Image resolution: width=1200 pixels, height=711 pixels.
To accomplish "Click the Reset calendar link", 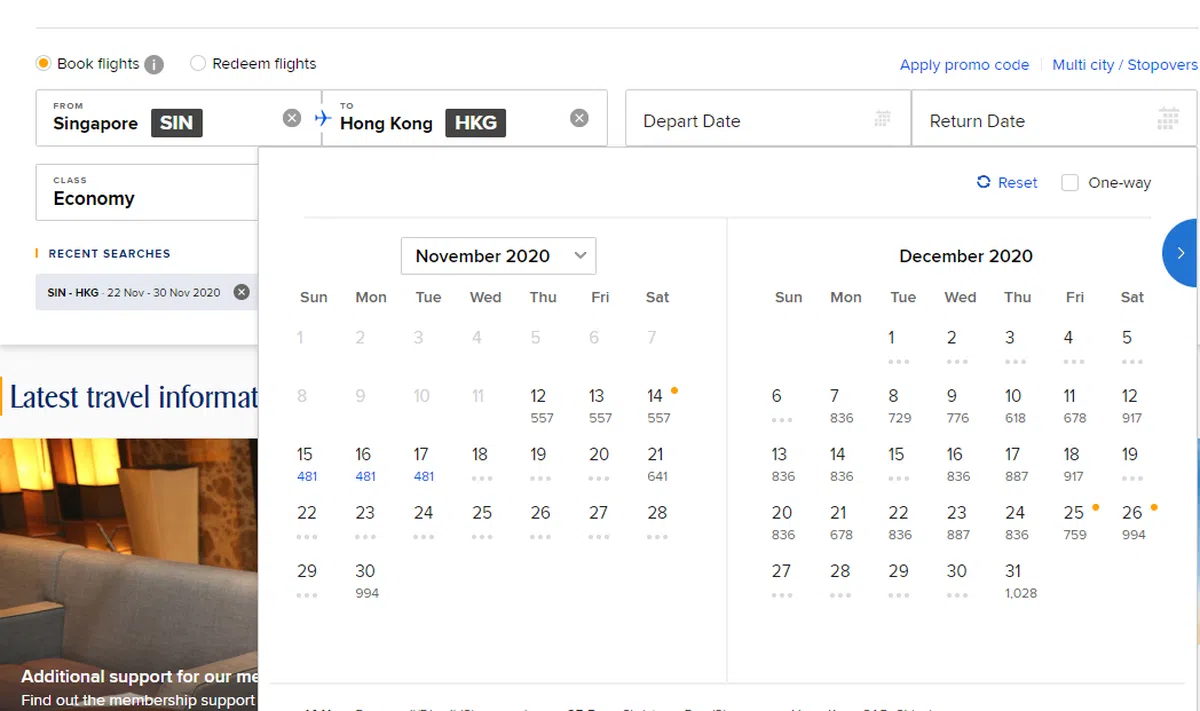I will pyautogui.click(x=1007, y=182).
